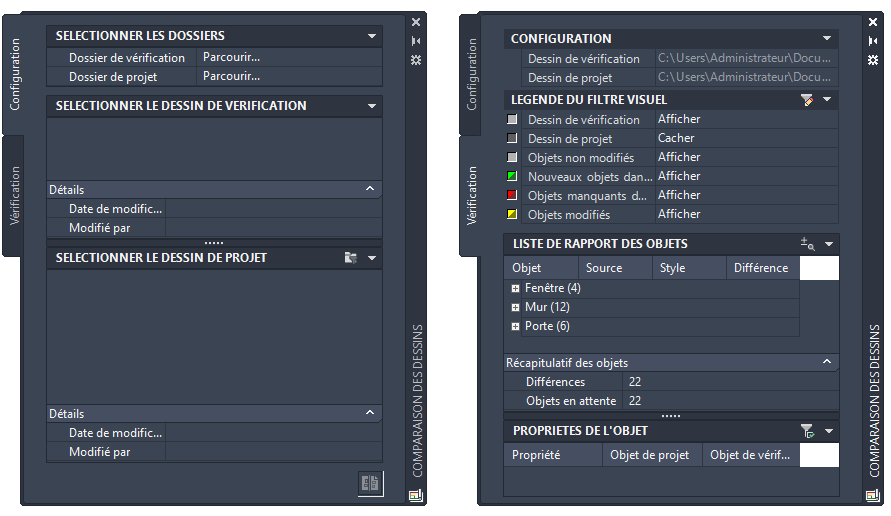This screenshot has height=516, width=891.
Task: Click Parcourir for Dossier de projet
Action: tap(231, 76)
